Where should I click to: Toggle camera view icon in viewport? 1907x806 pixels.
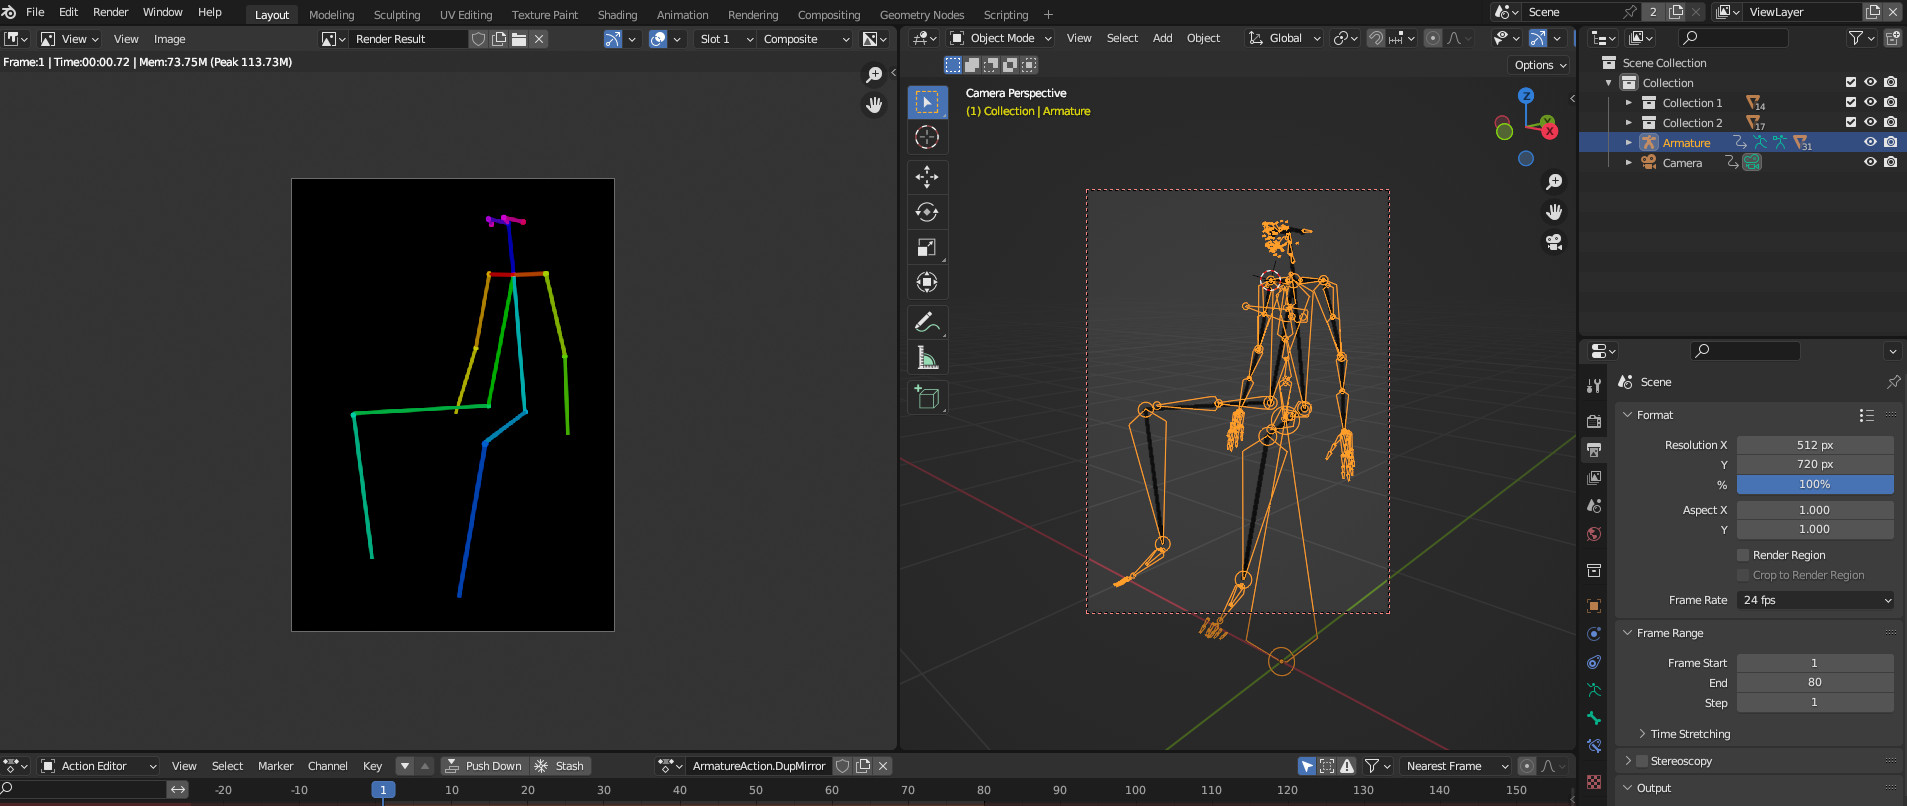[1554, 242]
